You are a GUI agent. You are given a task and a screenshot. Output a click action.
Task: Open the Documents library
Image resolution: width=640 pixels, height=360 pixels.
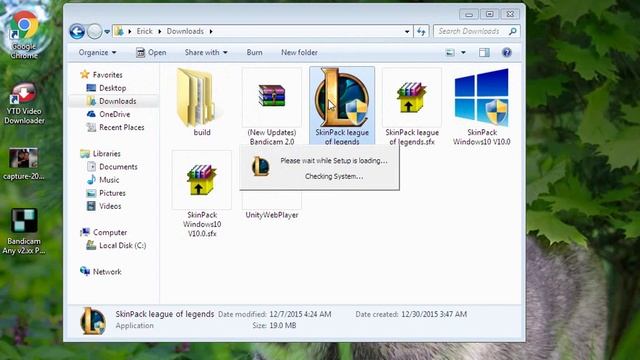112,167
